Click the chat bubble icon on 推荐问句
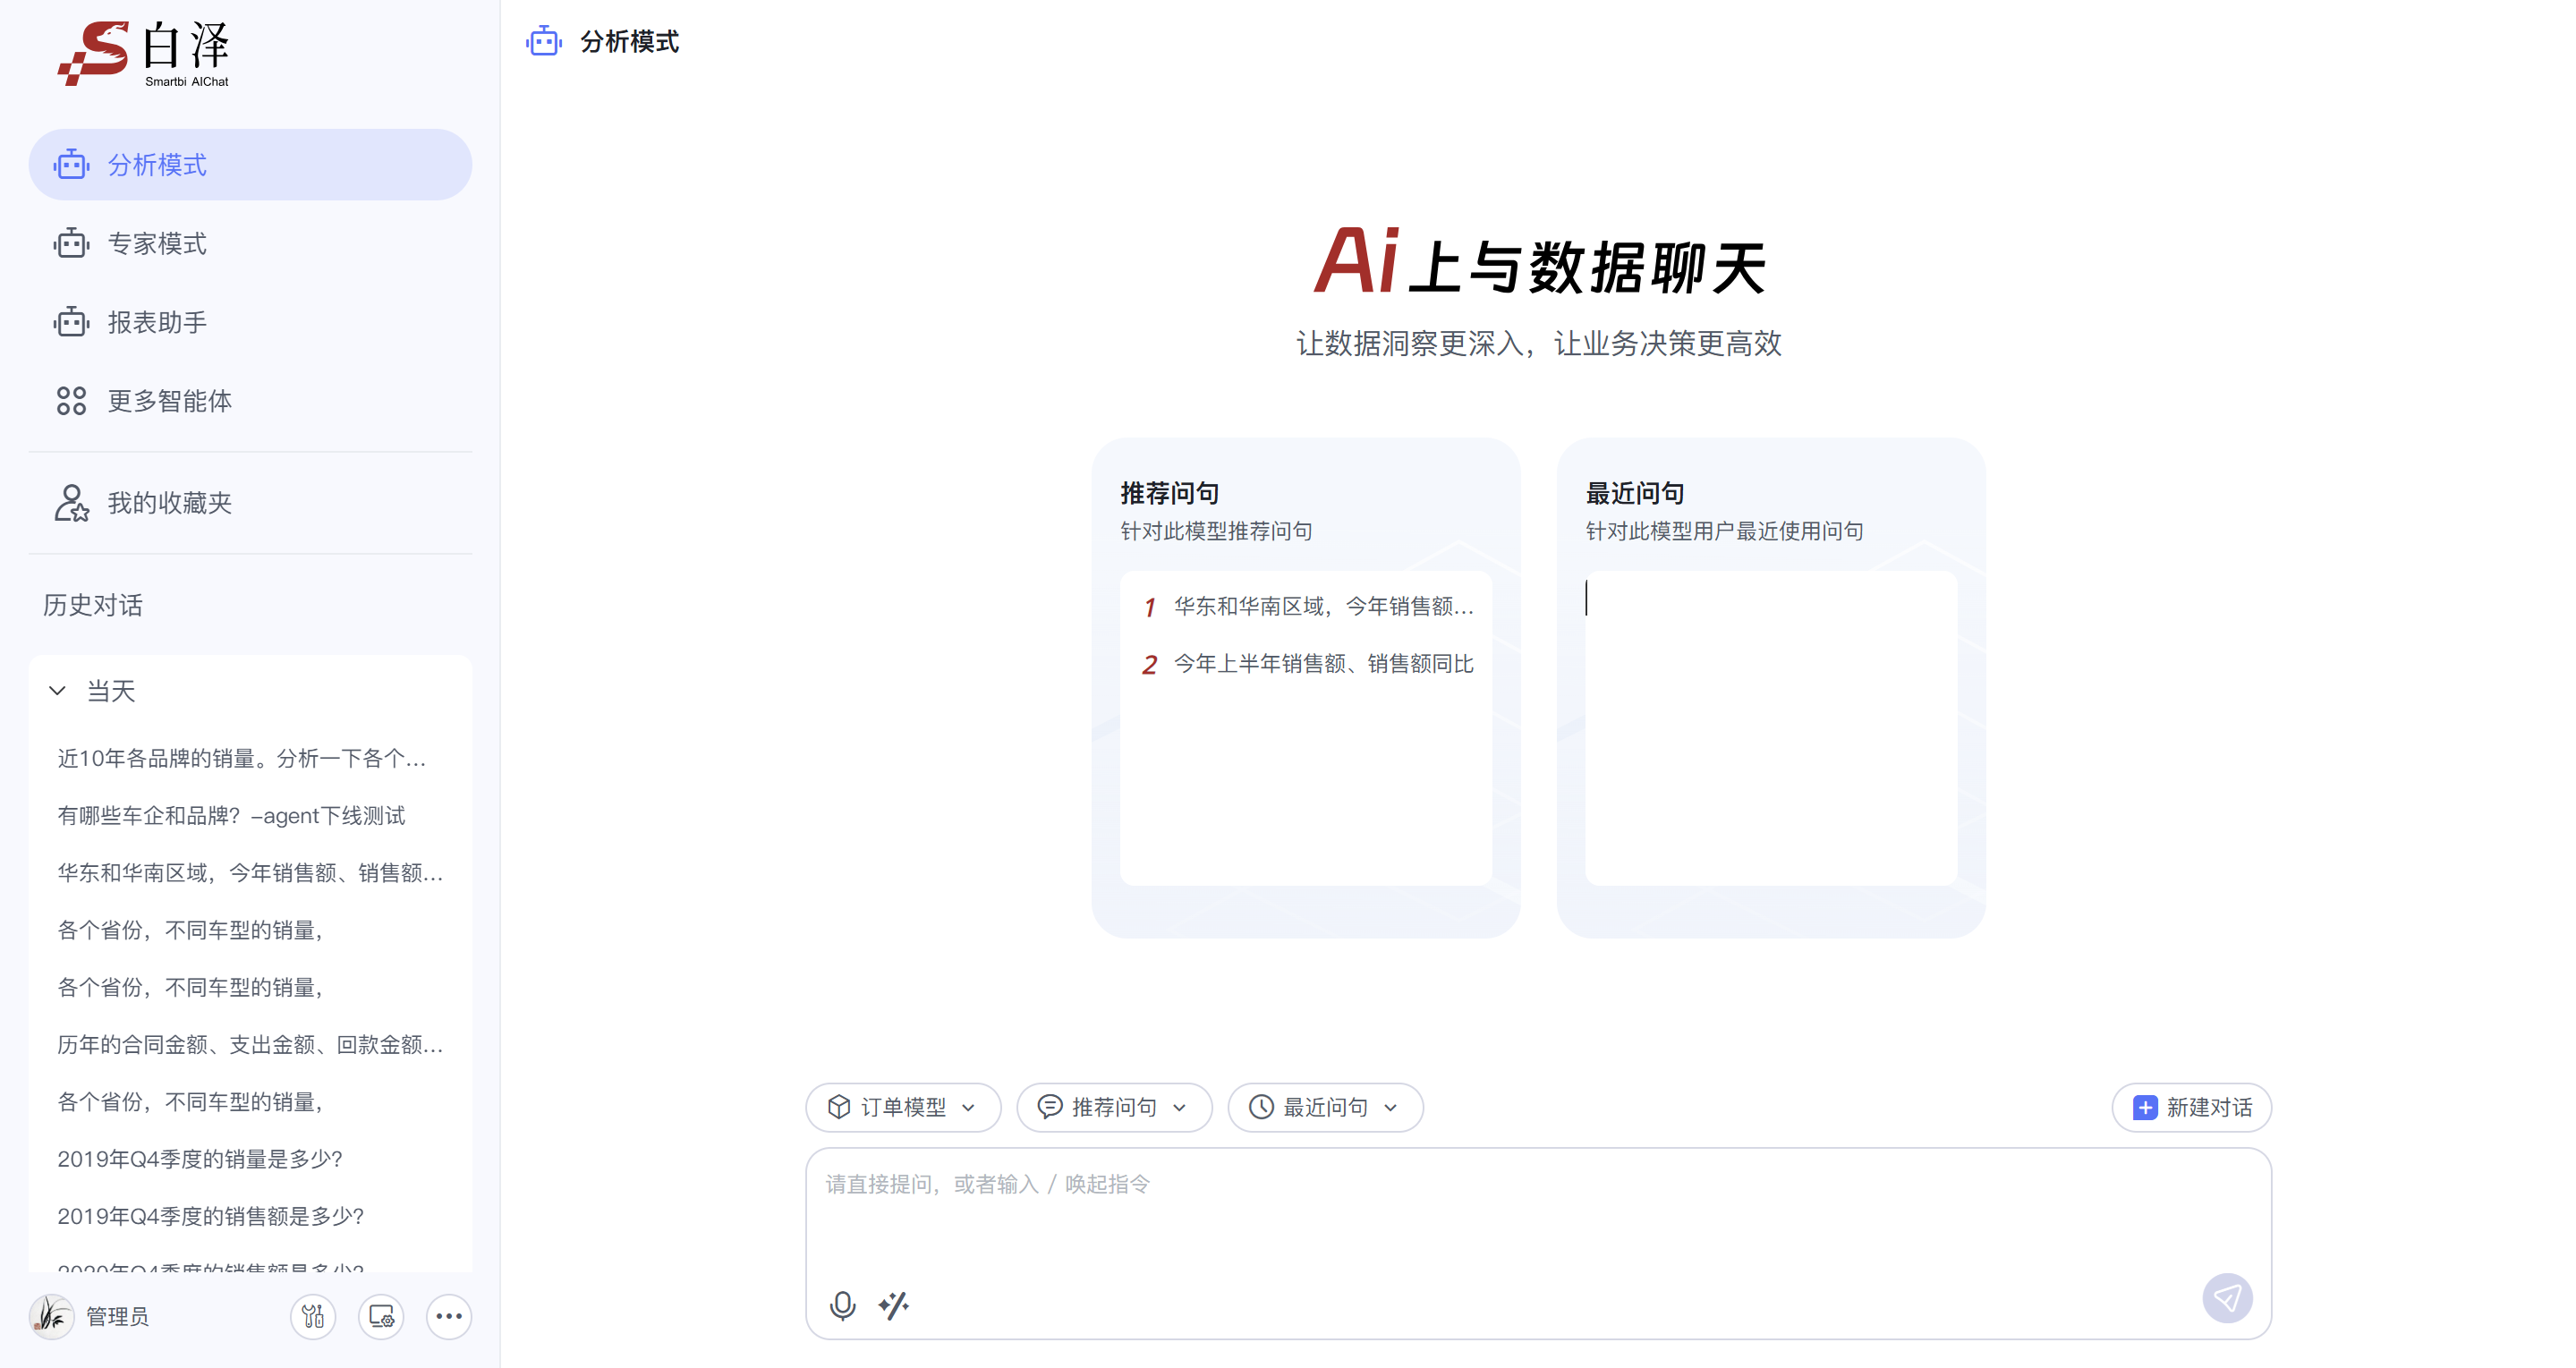2576x1368 pixels. (1050, 1107)
